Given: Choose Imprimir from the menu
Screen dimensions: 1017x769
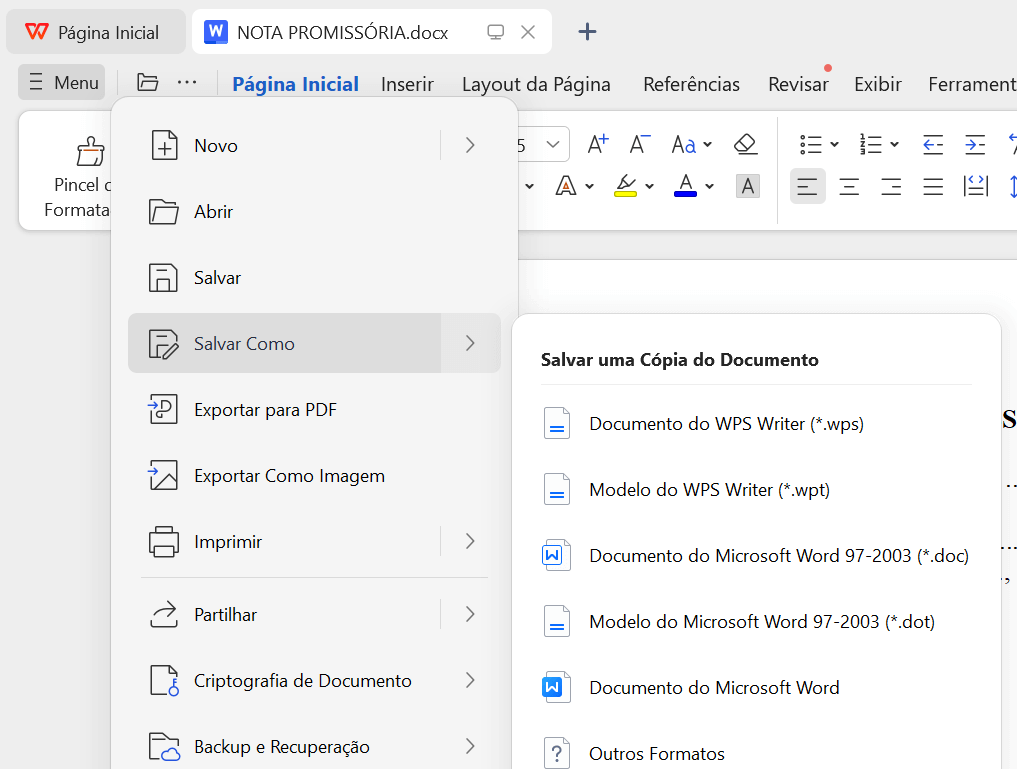Looking at the screenshot, I should pyautogui.click(x=284, y=541).
